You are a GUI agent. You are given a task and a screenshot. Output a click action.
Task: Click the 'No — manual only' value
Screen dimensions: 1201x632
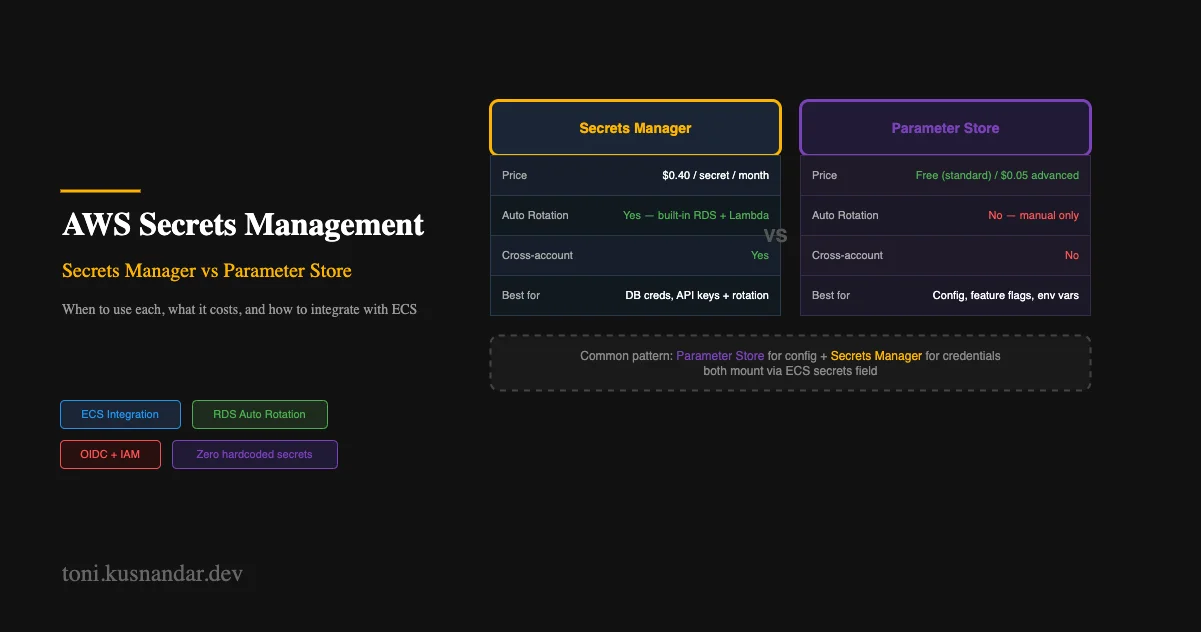click(1033, 215)
